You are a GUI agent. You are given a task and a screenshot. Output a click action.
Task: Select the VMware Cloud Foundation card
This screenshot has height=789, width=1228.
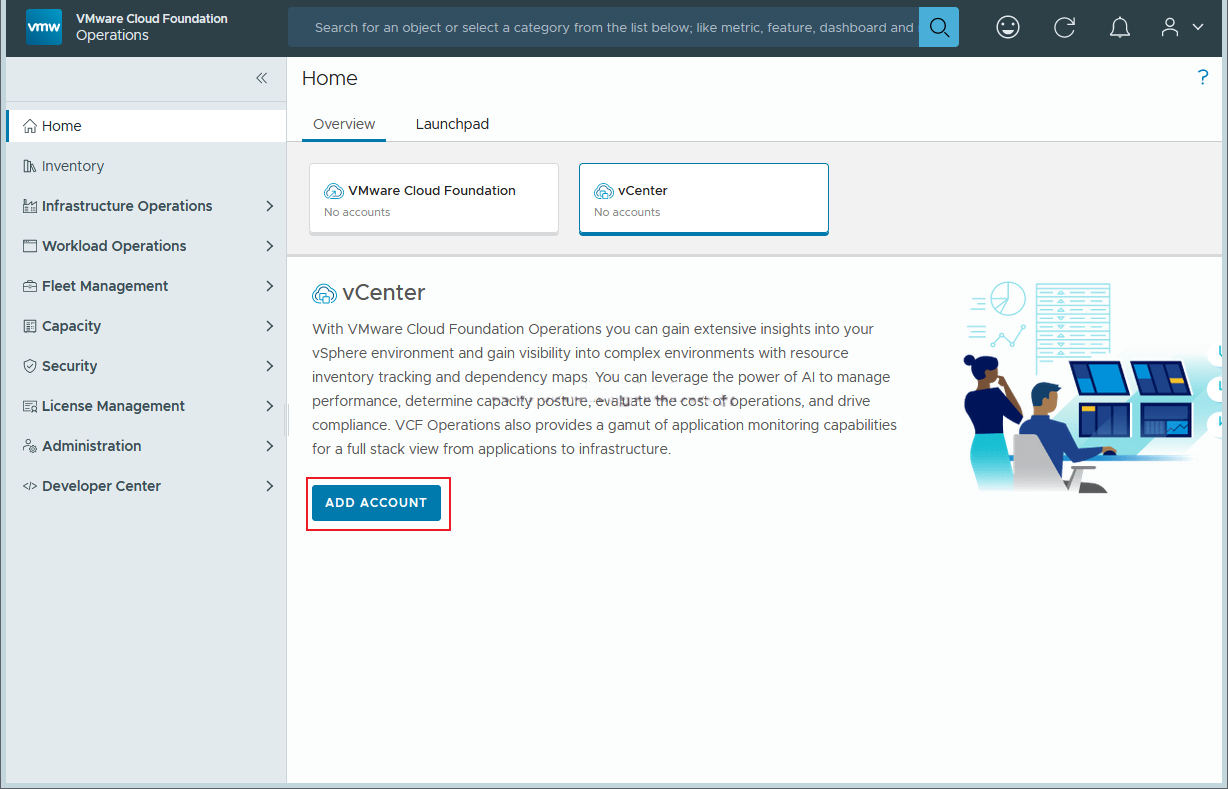click(433, 199)
